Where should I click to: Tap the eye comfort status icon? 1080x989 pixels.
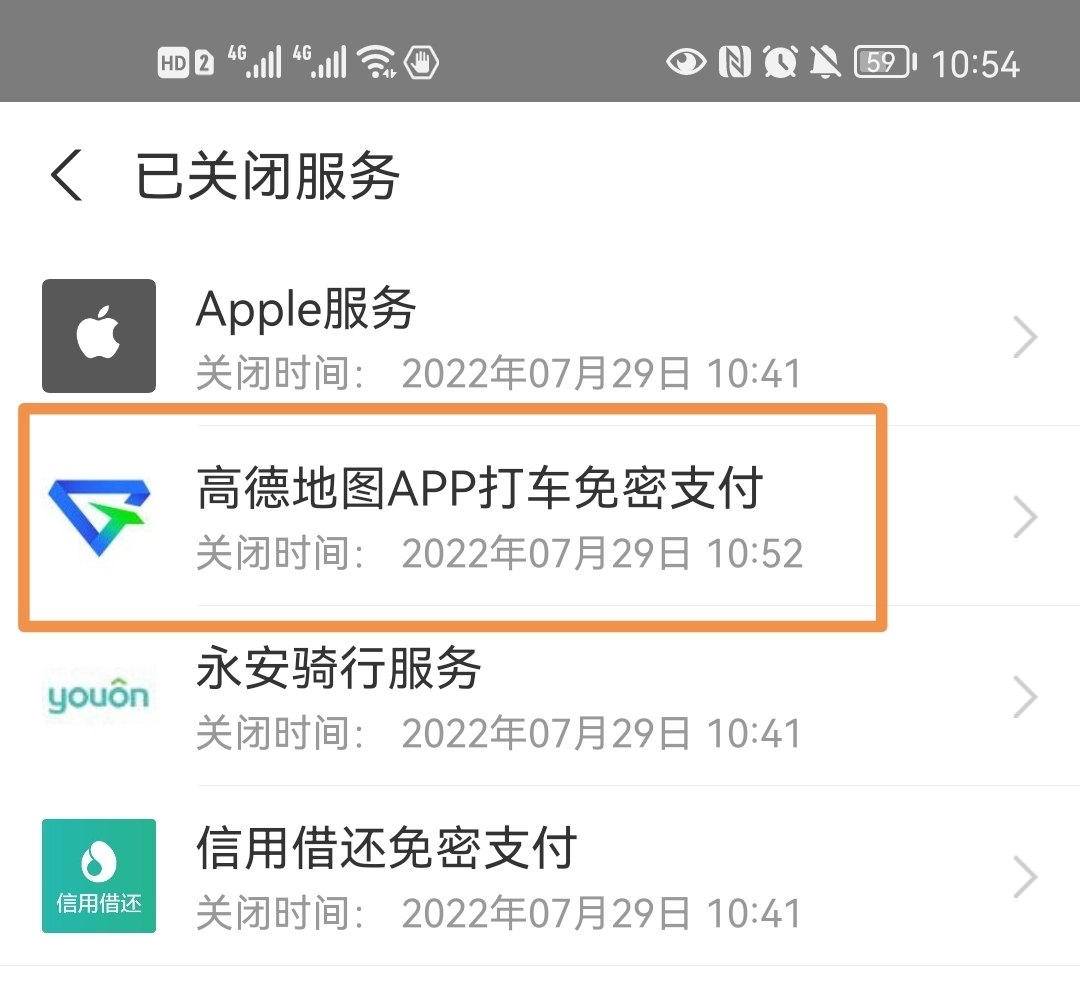coord(686,63)
